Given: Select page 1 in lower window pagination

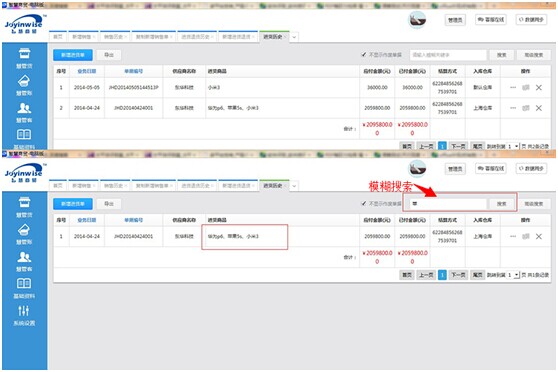Looking at the screenshot, I should tap(442, 275).
